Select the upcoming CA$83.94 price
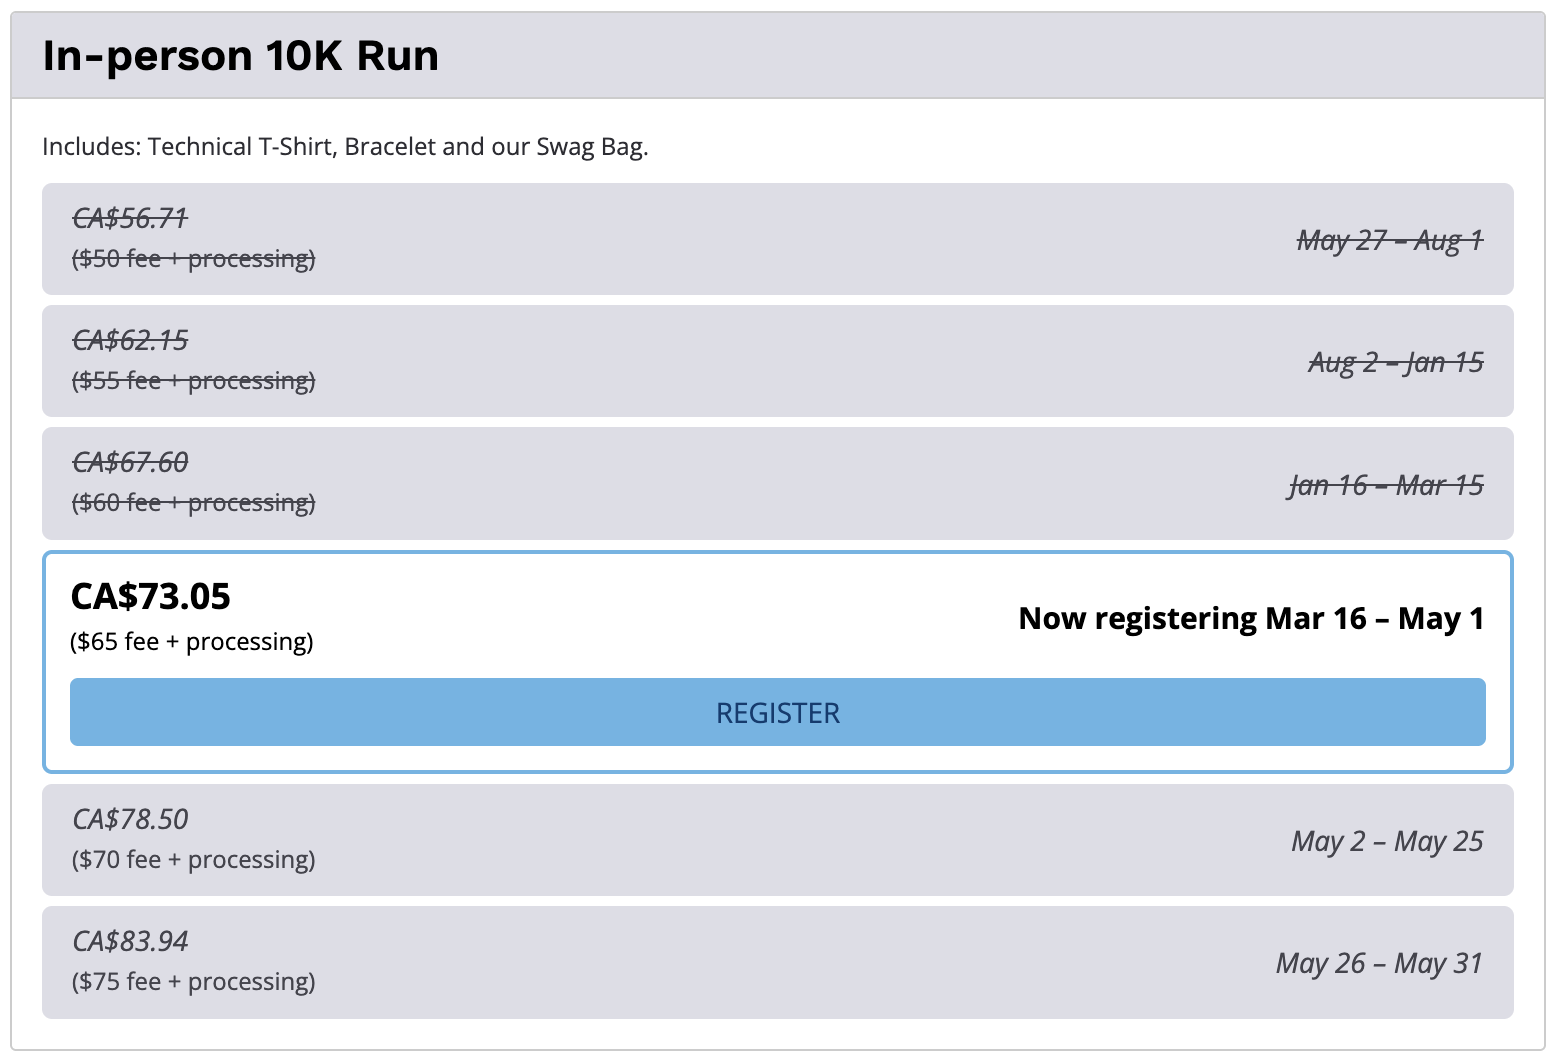Viewport: 1556px width, 1062px height. [130, 941]
